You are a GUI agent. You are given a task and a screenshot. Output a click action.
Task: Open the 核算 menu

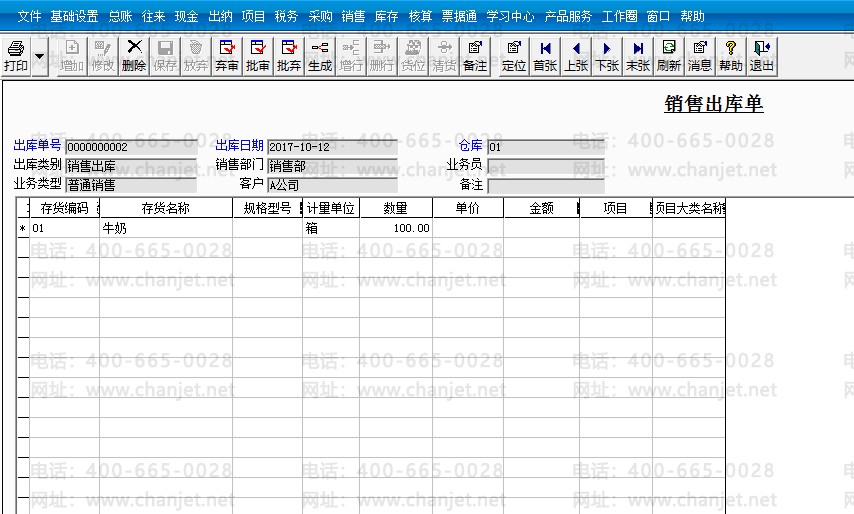420,16
